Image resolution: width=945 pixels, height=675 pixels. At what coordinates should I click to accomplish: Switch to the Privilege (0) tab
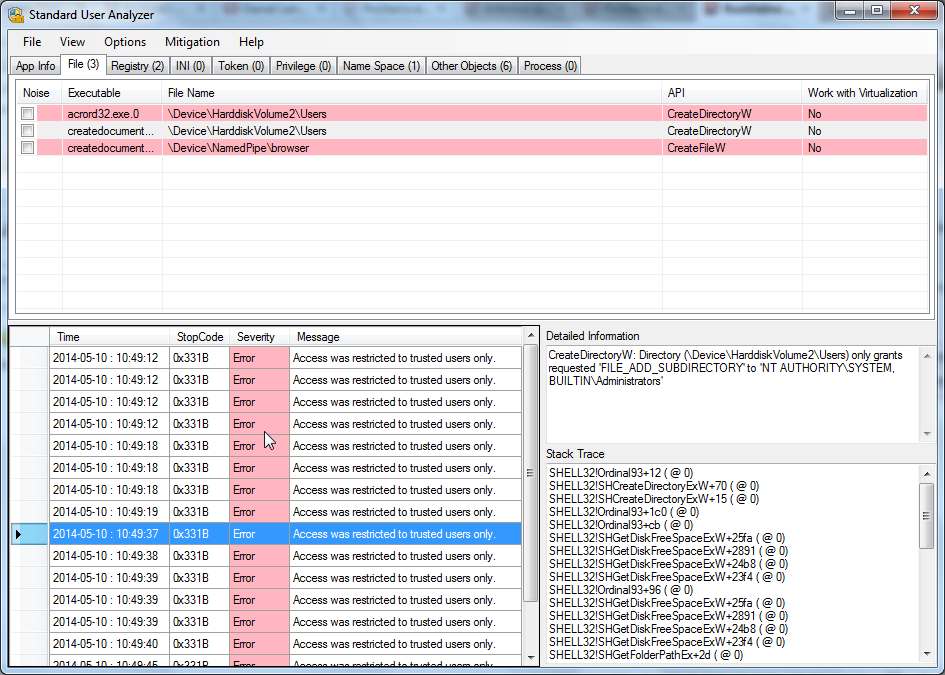(303, 66)
